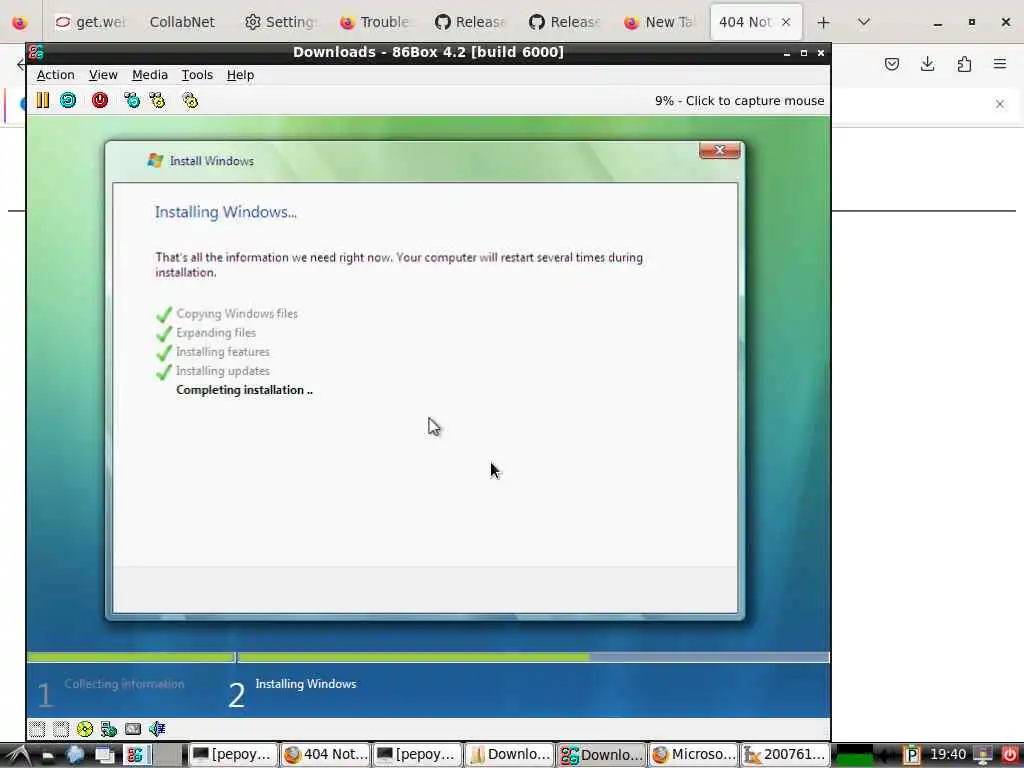The image size is (1024, 768).
Task: Open the Media menu
Action: [150, 75]
